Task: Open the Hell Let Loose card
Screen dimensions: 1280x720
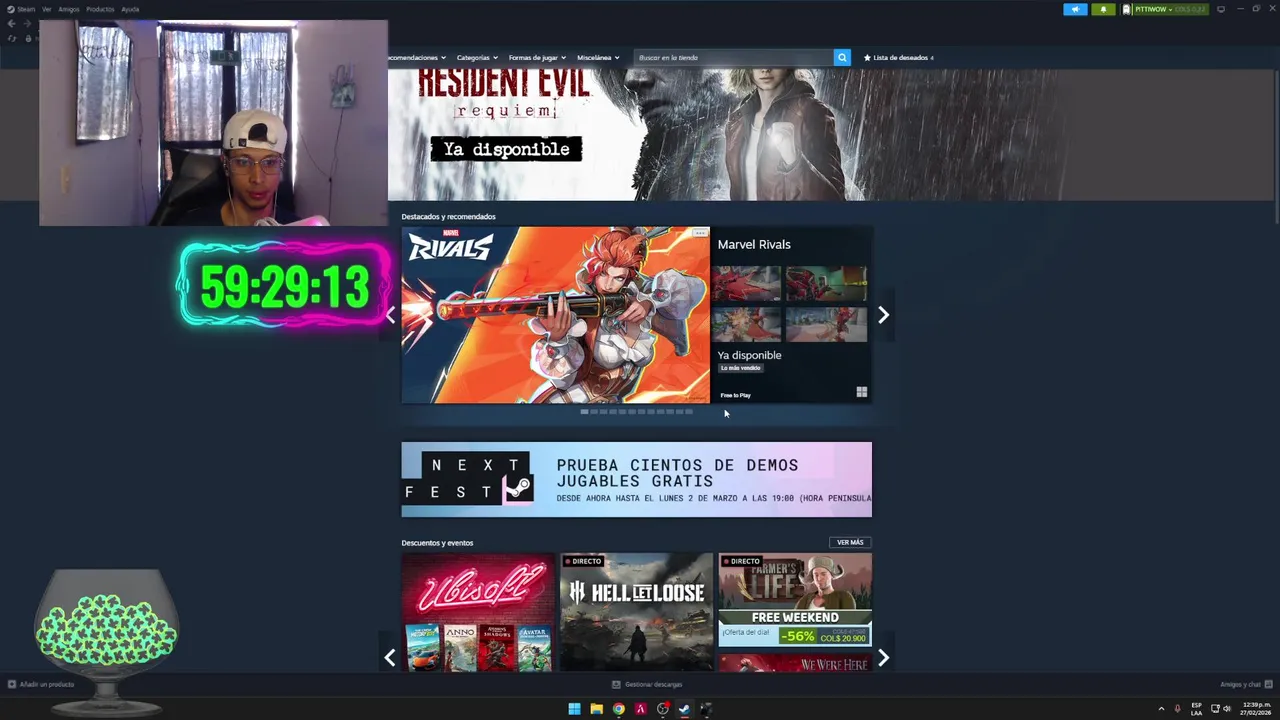Action: [x=636, y=612]
